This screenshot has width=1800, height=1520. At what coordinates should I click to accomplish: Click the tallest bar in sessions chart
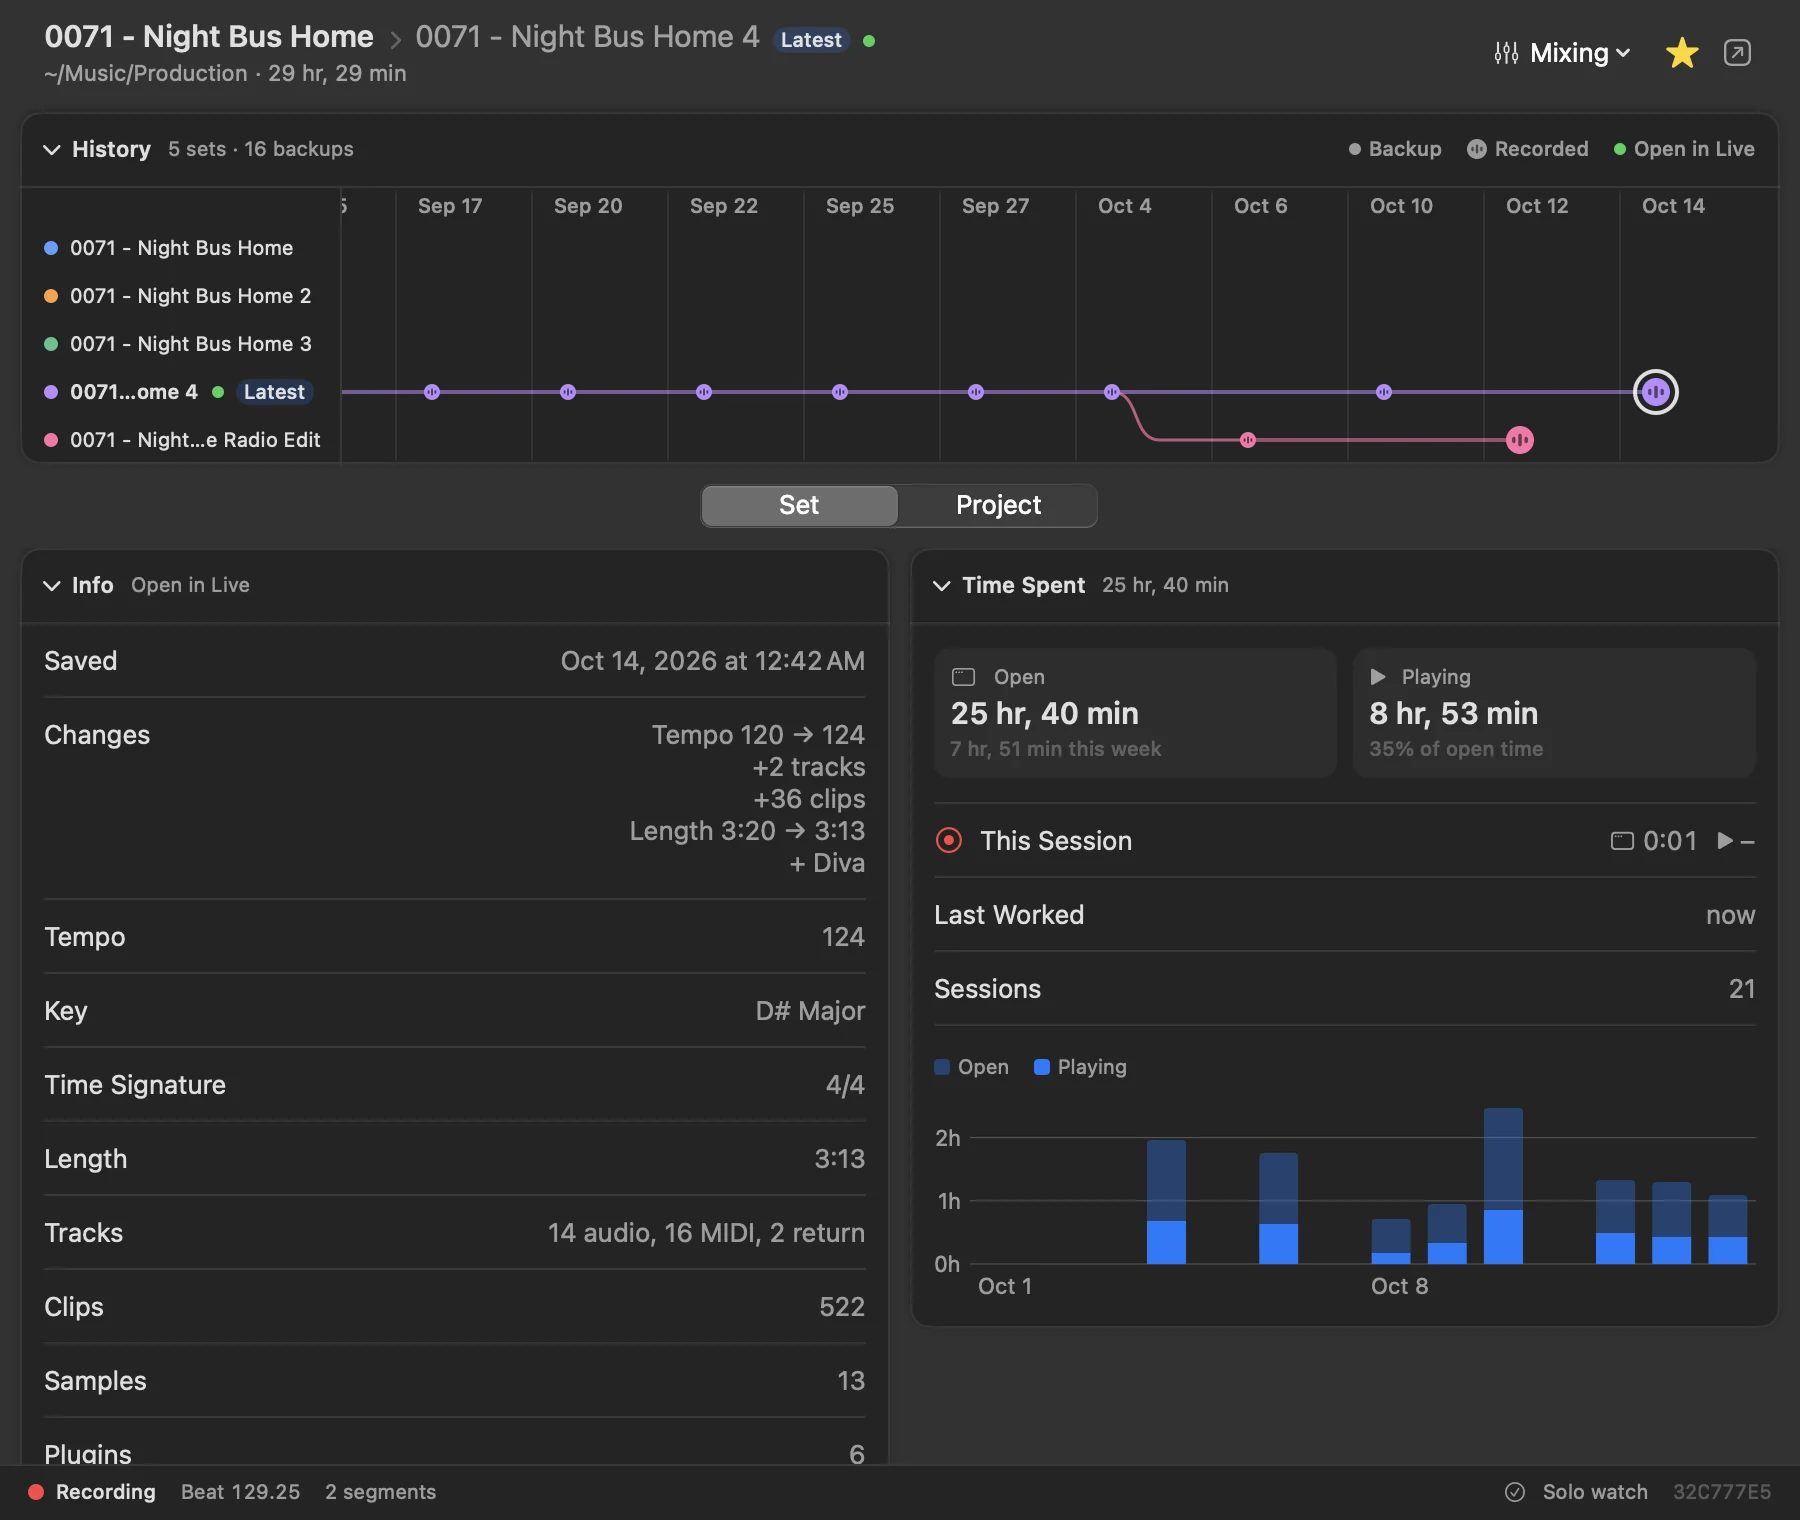click(x=1503, y=1186)
